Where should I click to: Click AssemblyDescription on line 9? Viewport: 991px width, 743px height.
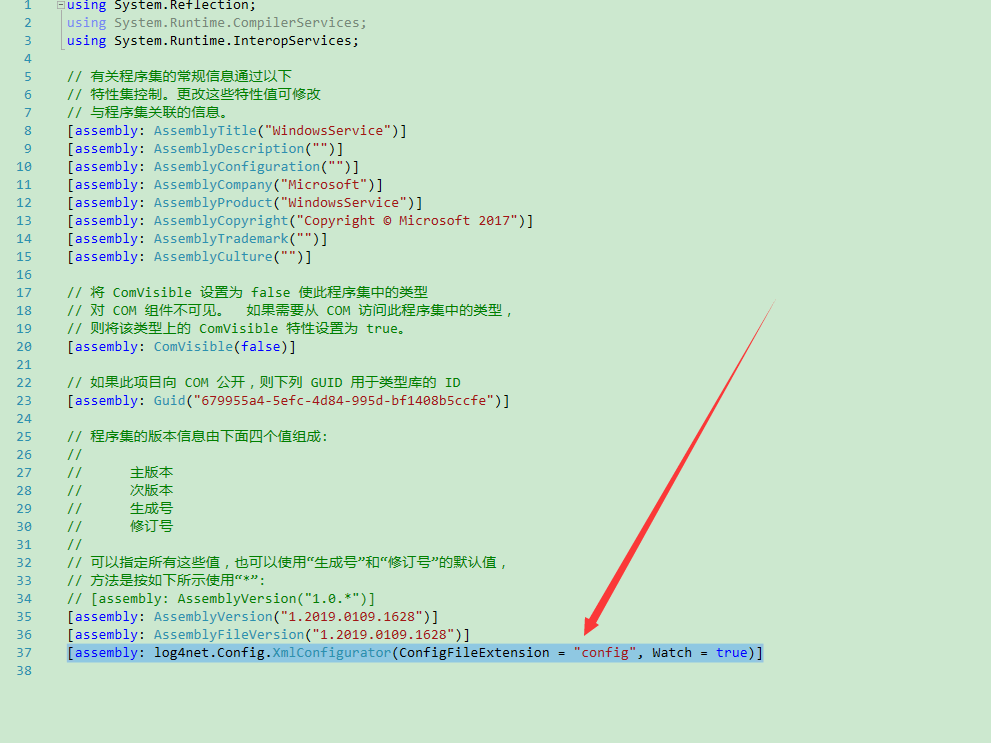point(229,148)
